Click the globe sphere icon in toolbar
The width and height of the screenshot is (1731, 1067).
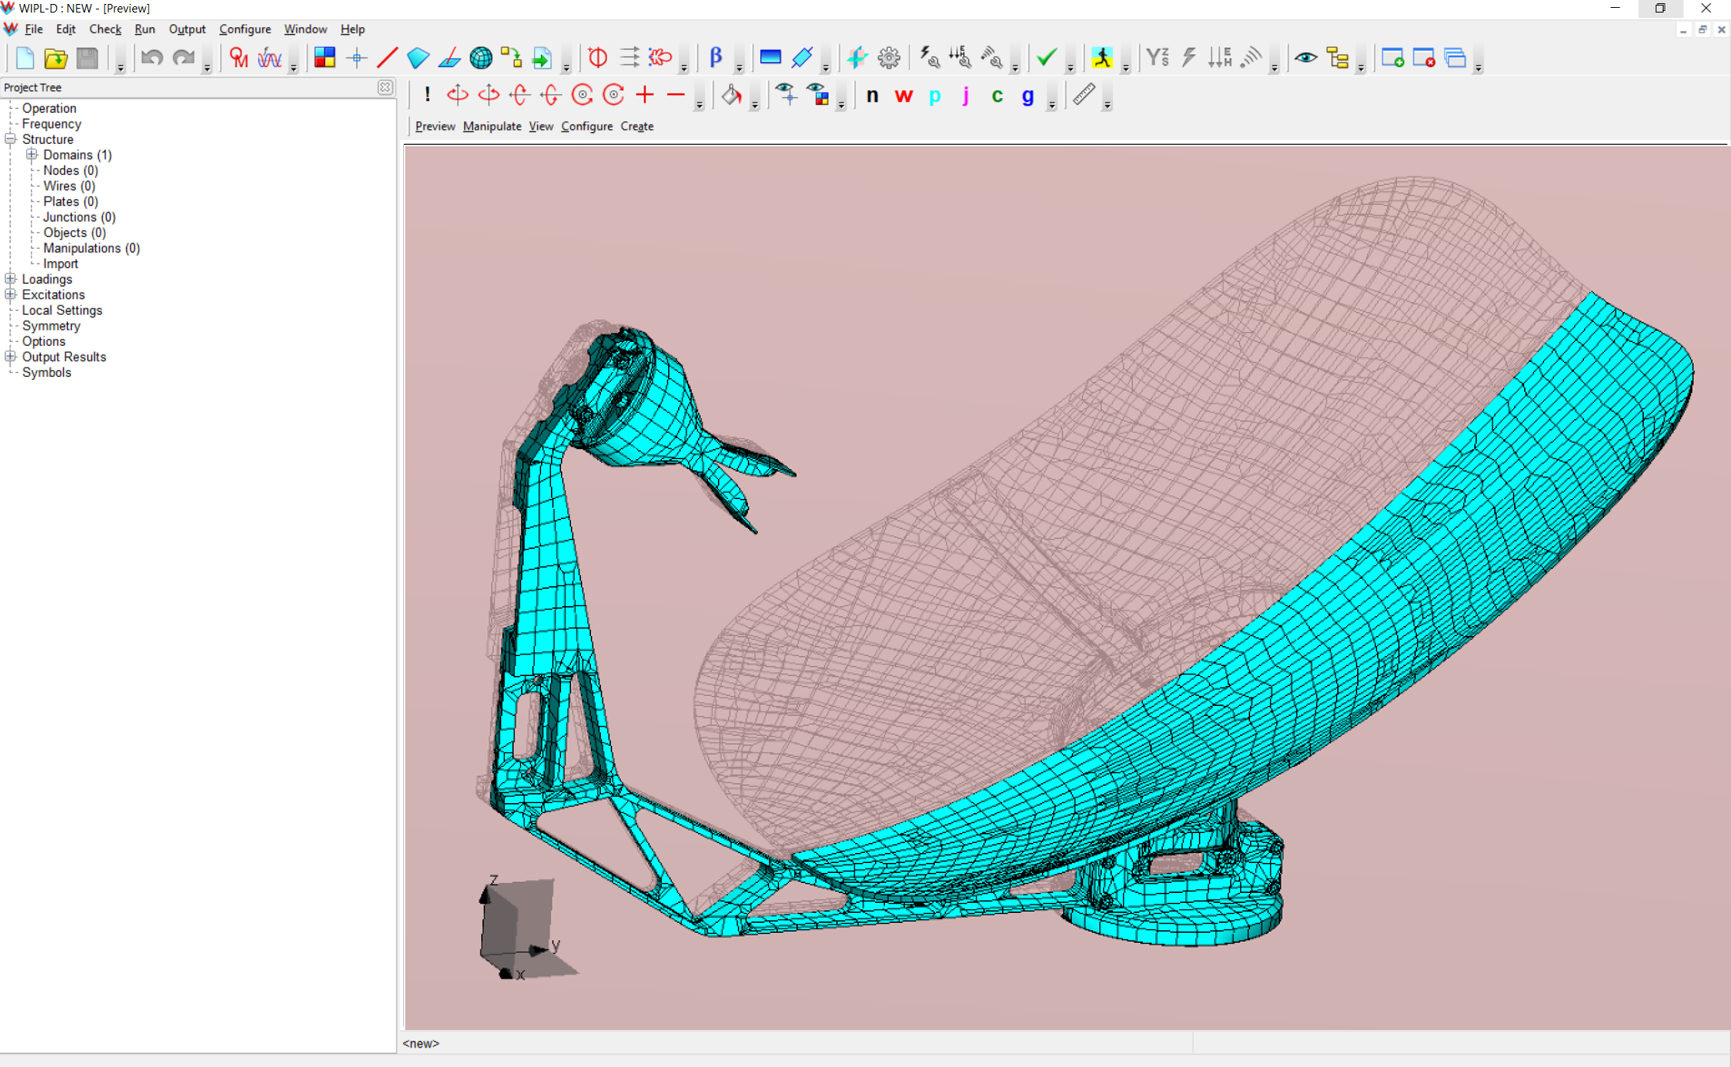[x=481, y=58]
